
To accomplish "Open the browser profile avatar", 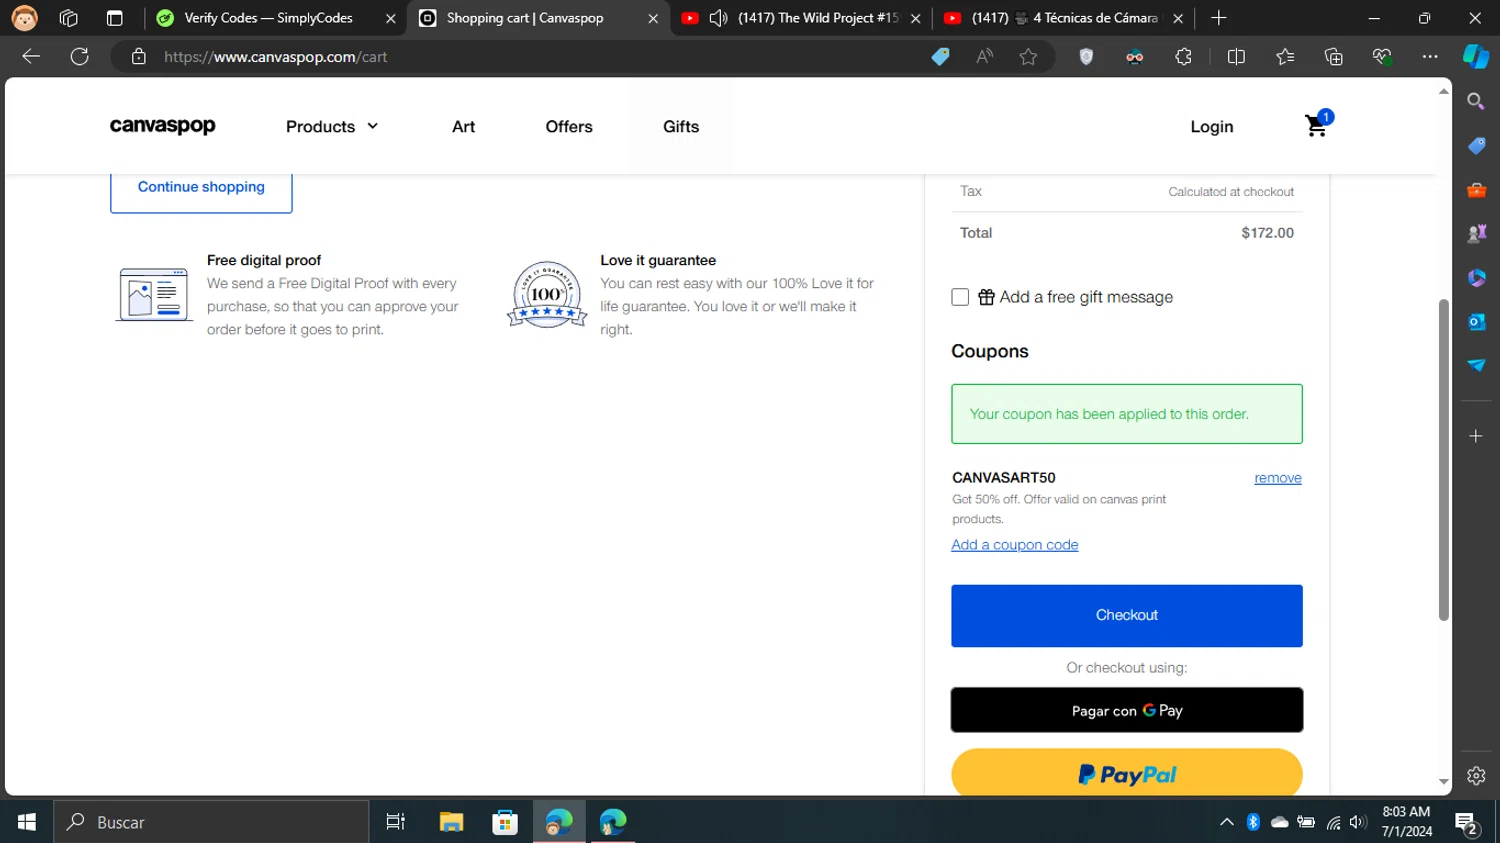I will (24, 18).
